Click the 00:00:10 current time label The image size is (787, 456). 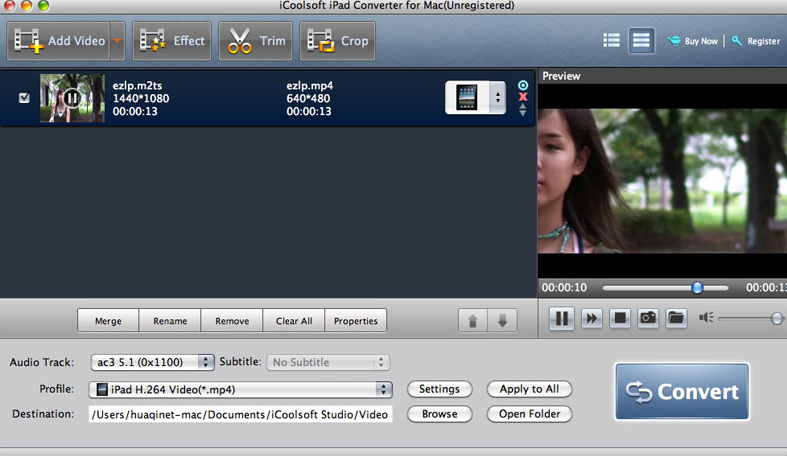pyautogui.click(x=564, y=287)
